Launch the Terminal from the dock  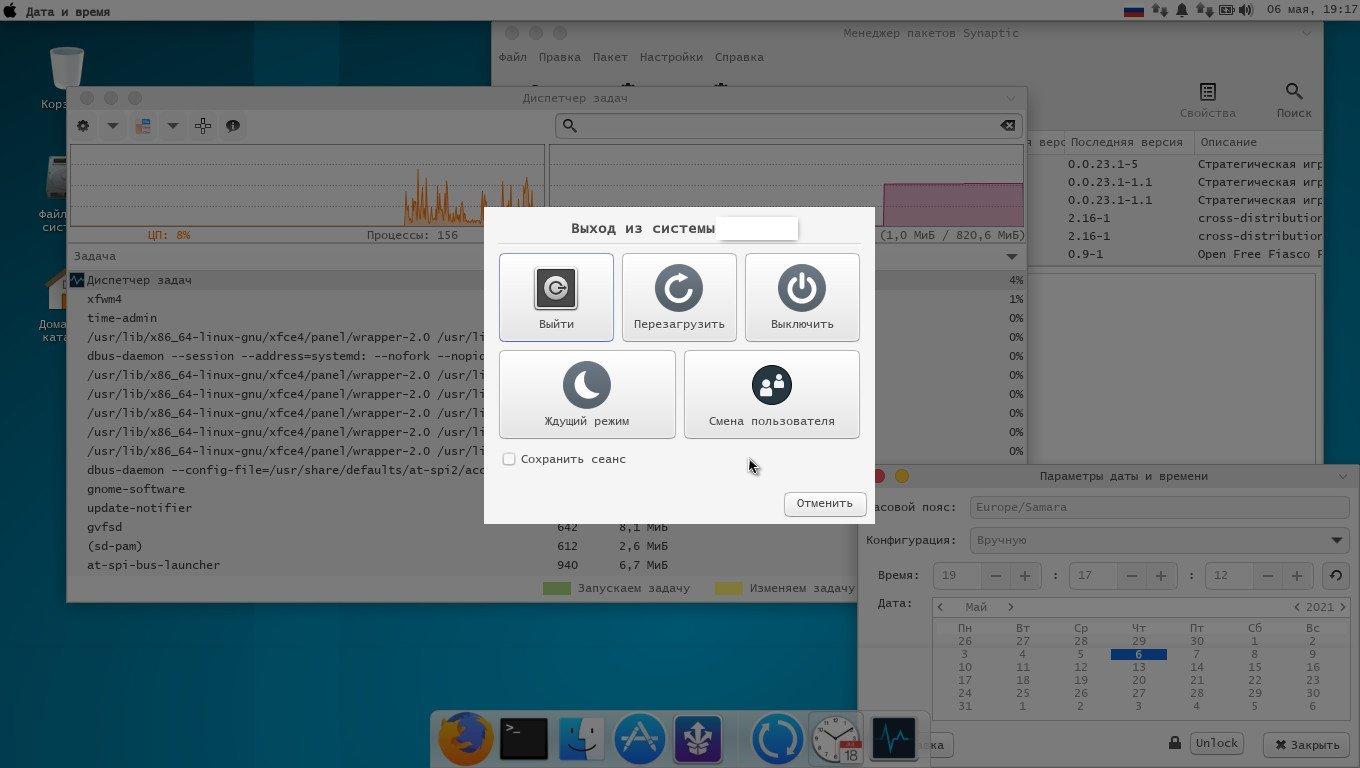pyautogui.click(x=523, y=739)
